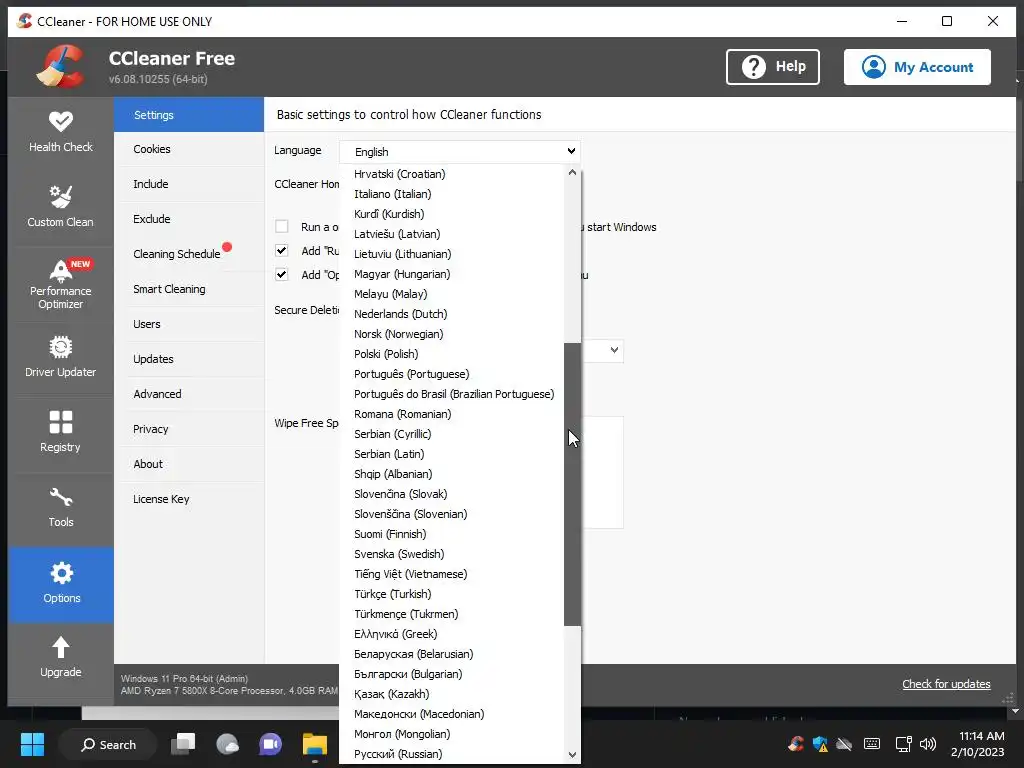Viewport: 1024px width, 768px height.
Task: Open the About tab
Action: (x=189, y=464)
